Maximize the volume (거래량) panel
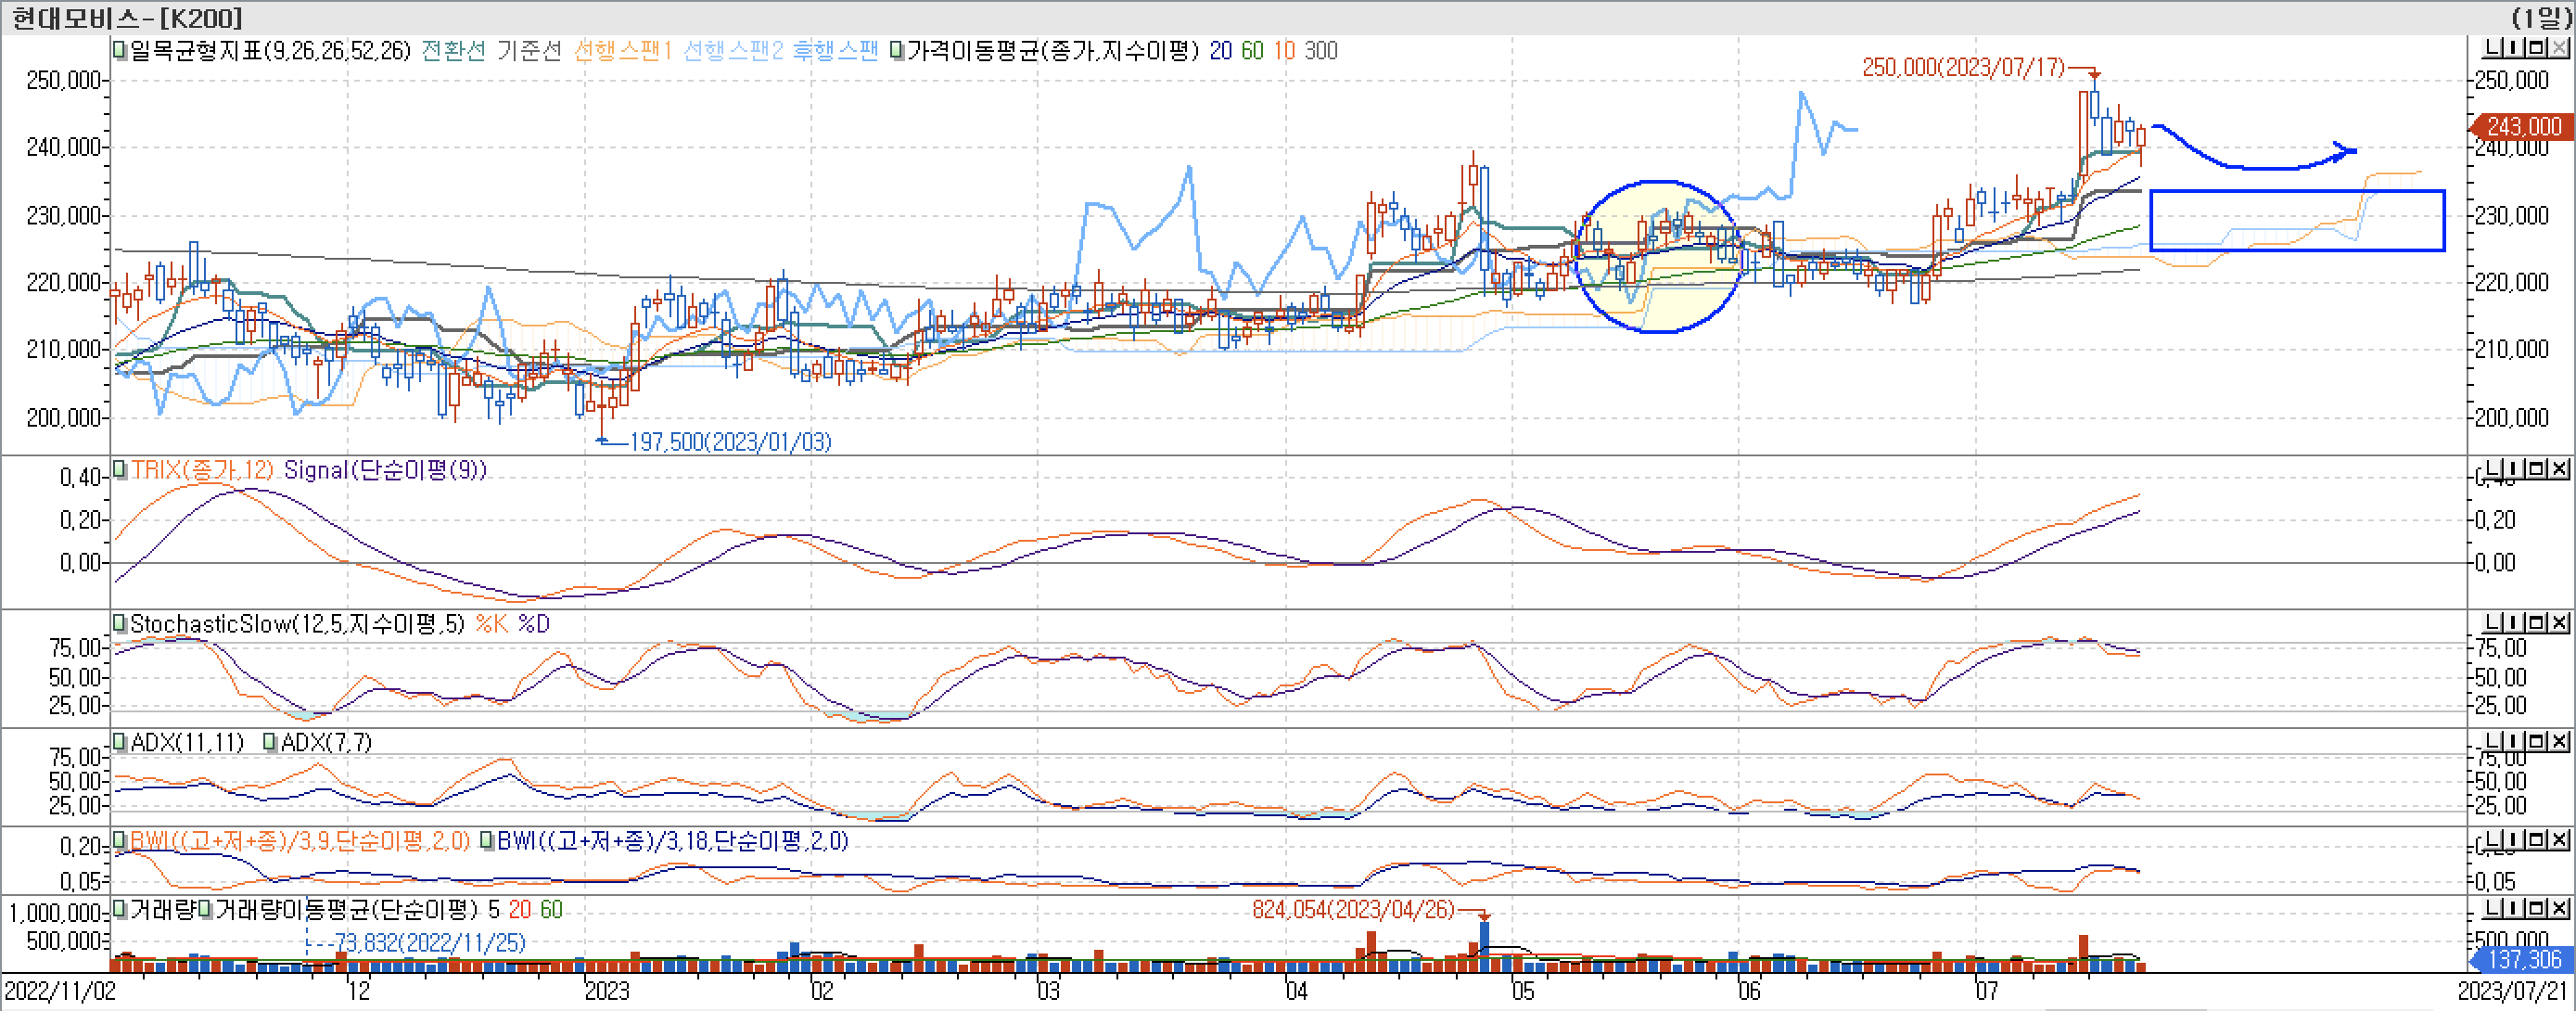 tap(2536, 908)
